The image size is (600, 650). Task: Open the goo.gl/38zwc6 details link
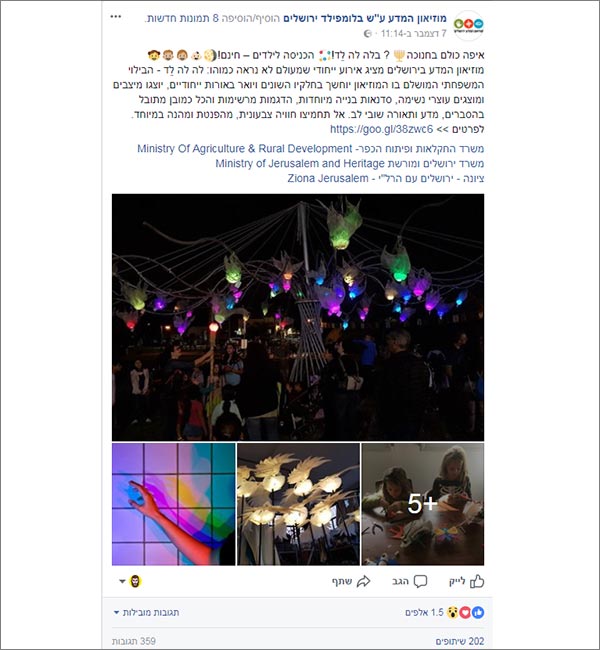(x=381, y=129)
